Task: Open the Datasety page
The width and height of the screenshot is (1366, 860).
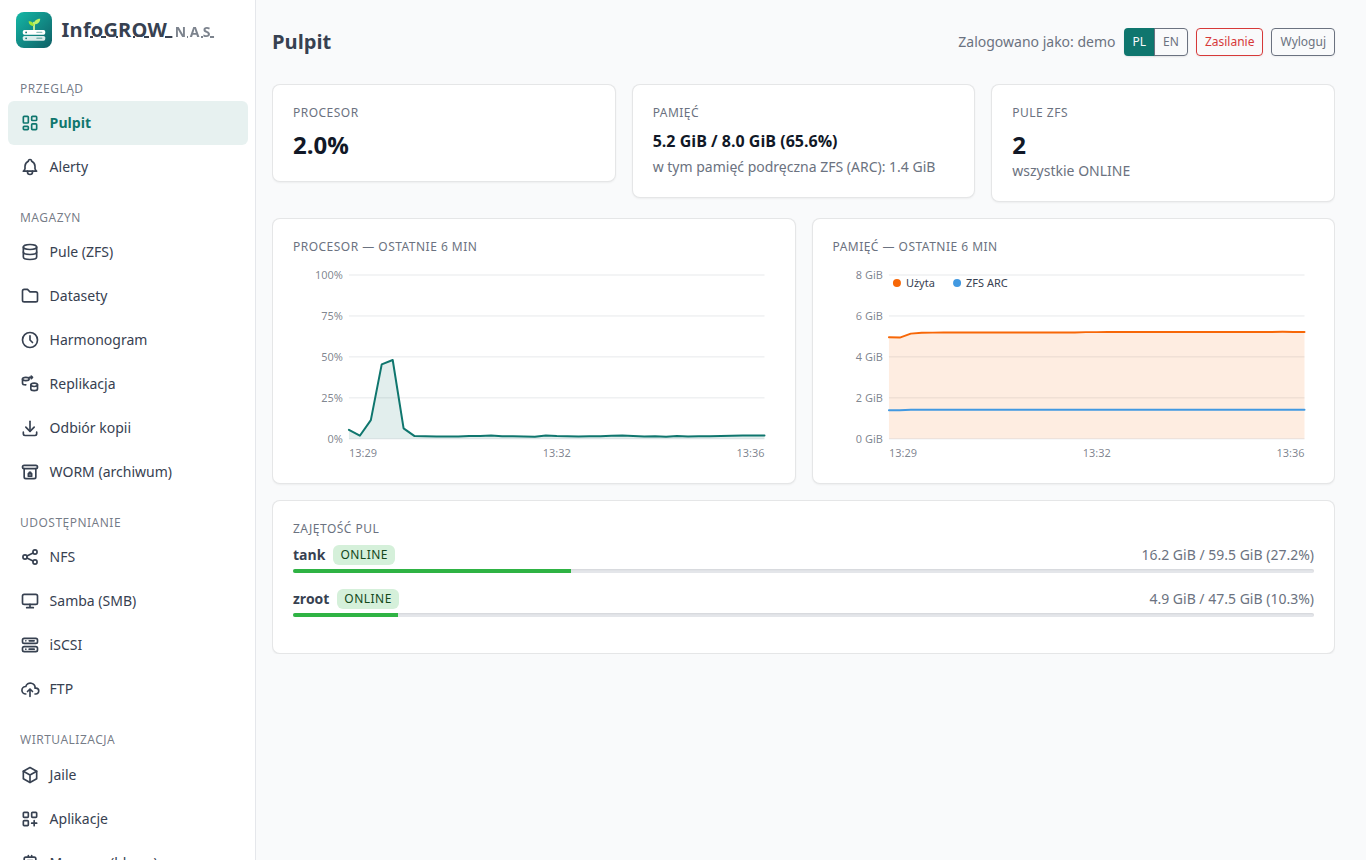Action: coord(128,296)
